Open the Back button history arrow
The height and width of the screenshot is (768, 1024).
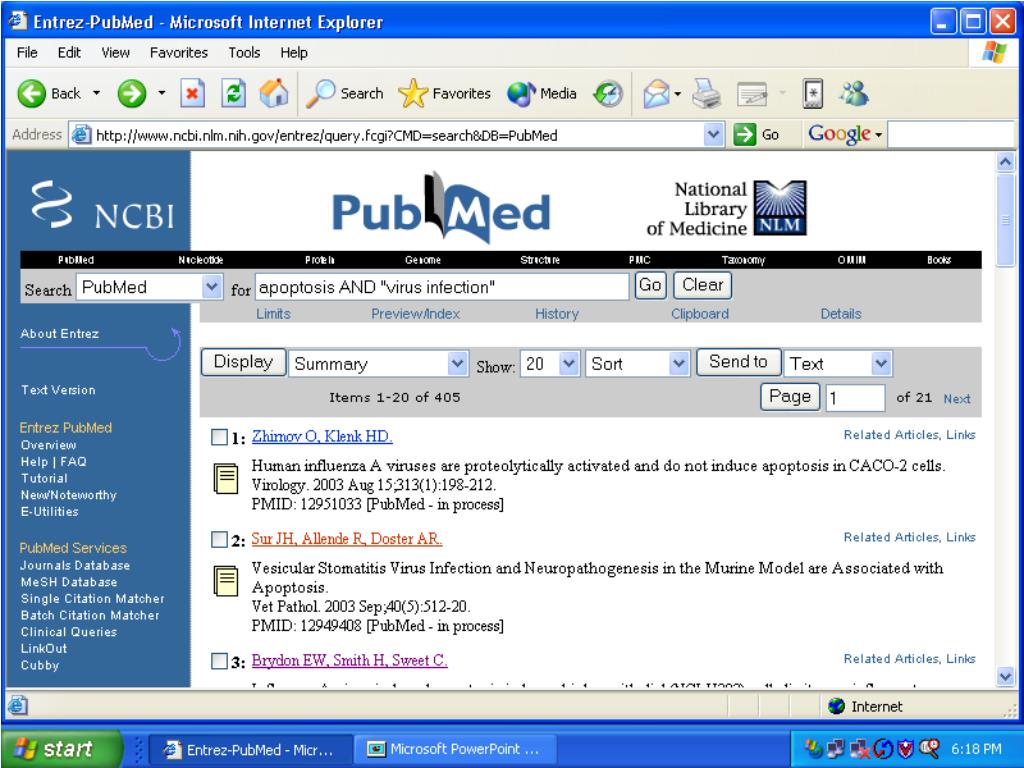tap(97, 93)
